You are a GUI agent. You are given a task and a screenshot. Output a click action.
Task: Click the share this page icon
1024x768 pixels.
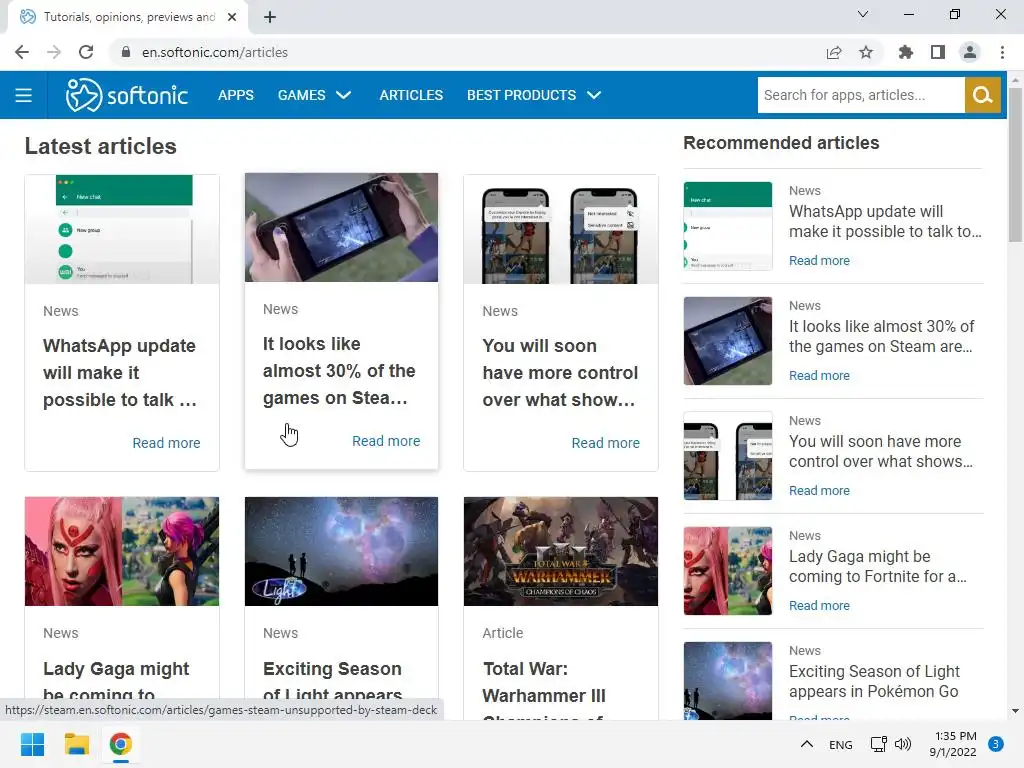pyautogui.click(x=834, y=52)
